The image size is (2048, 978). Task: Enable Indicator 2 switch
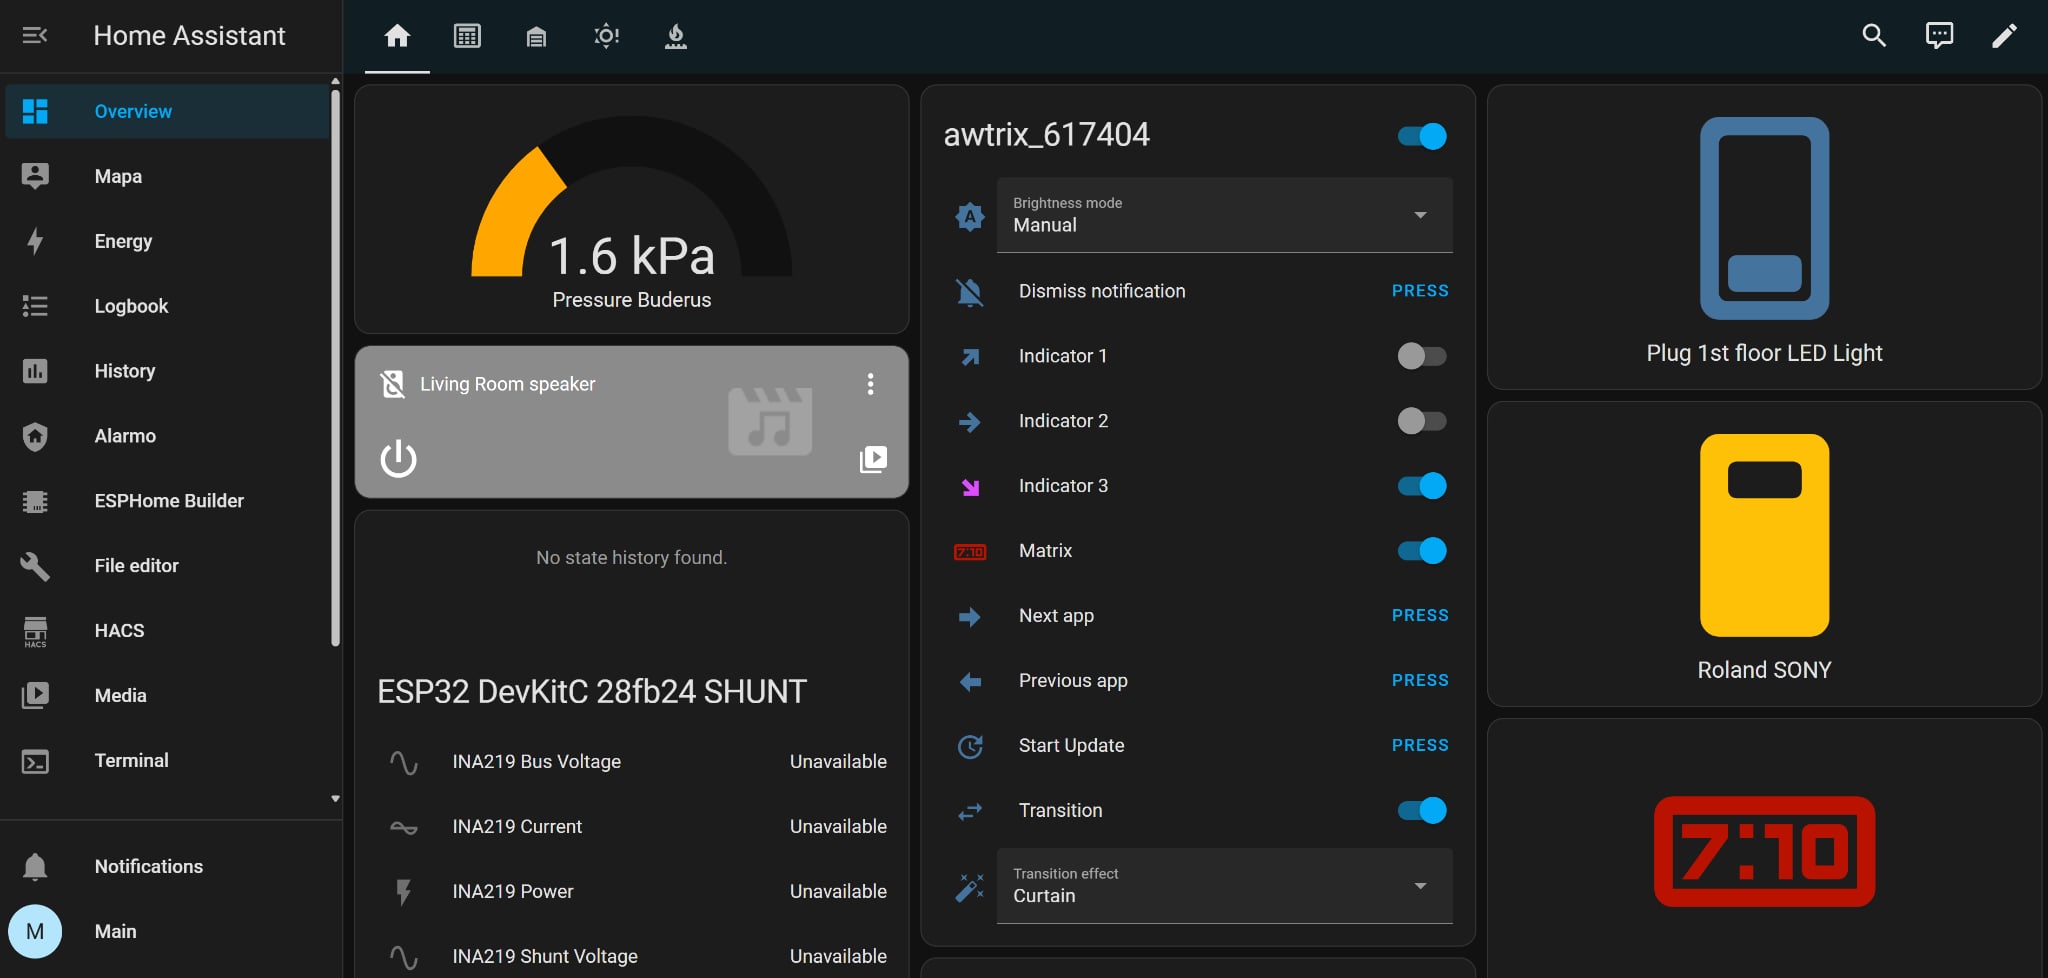click(x=1422, y=421)
